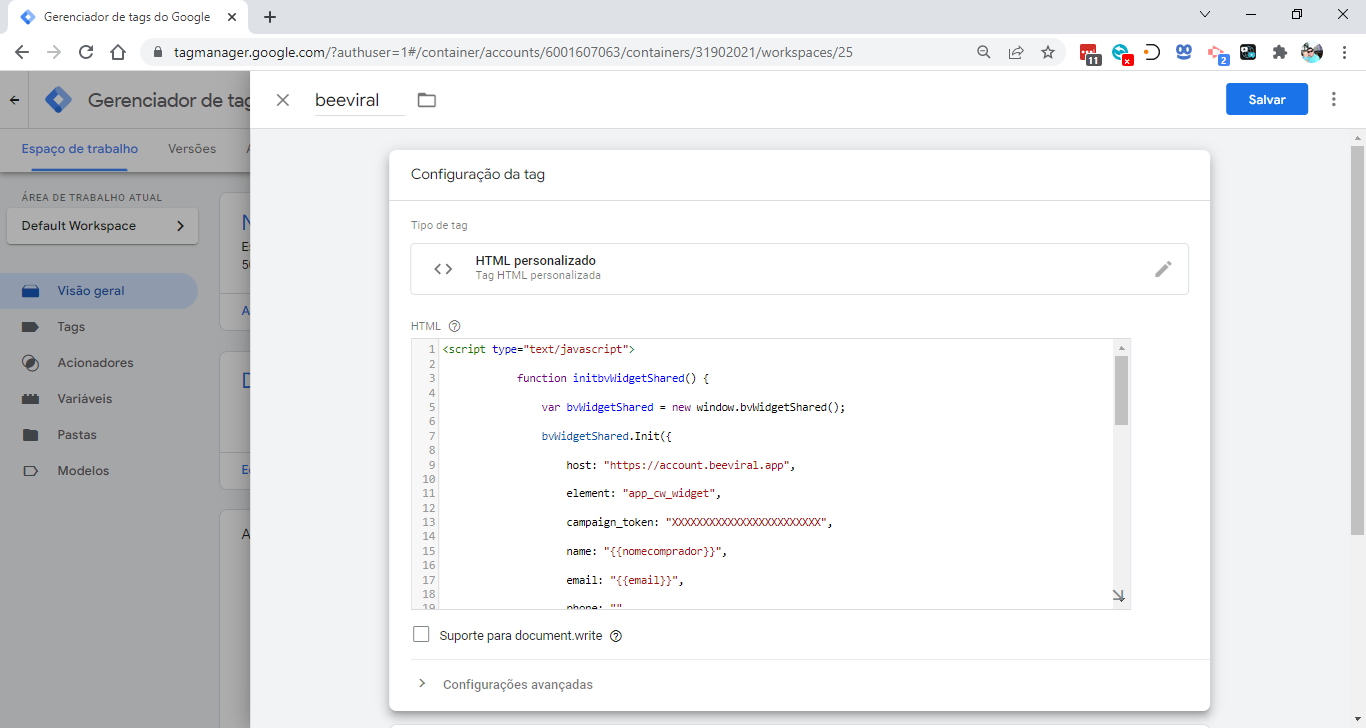The height and width of the screenshot is (728, 1366).
Task: Expand Configurações avançadas section
Action: tap(518, 685)
